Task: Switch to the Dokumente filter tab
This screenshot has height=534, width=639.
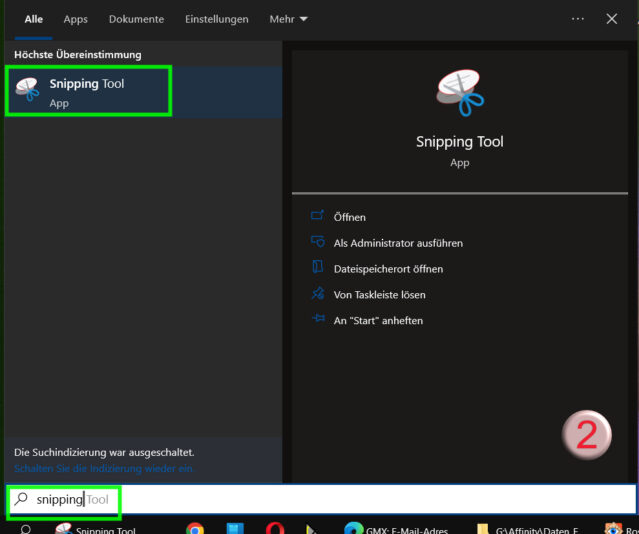Action: pos(137,19)
